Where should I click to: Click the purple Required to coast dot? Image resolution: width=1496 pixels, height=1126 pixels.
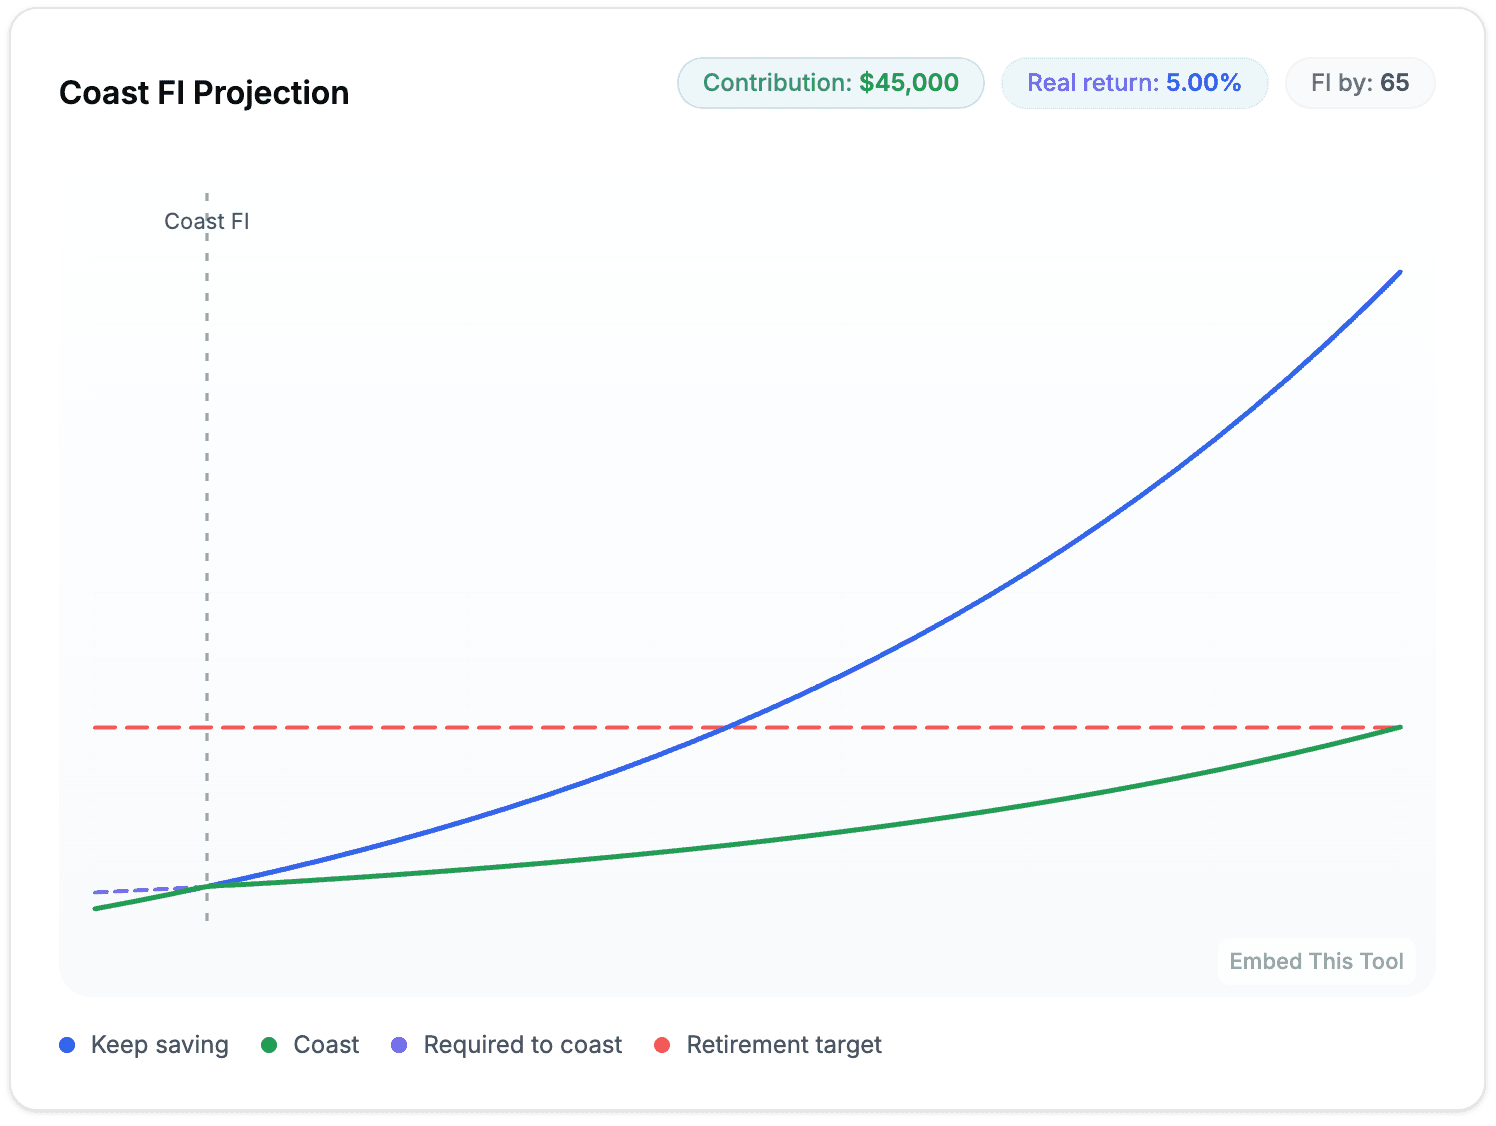[399, 1045]
